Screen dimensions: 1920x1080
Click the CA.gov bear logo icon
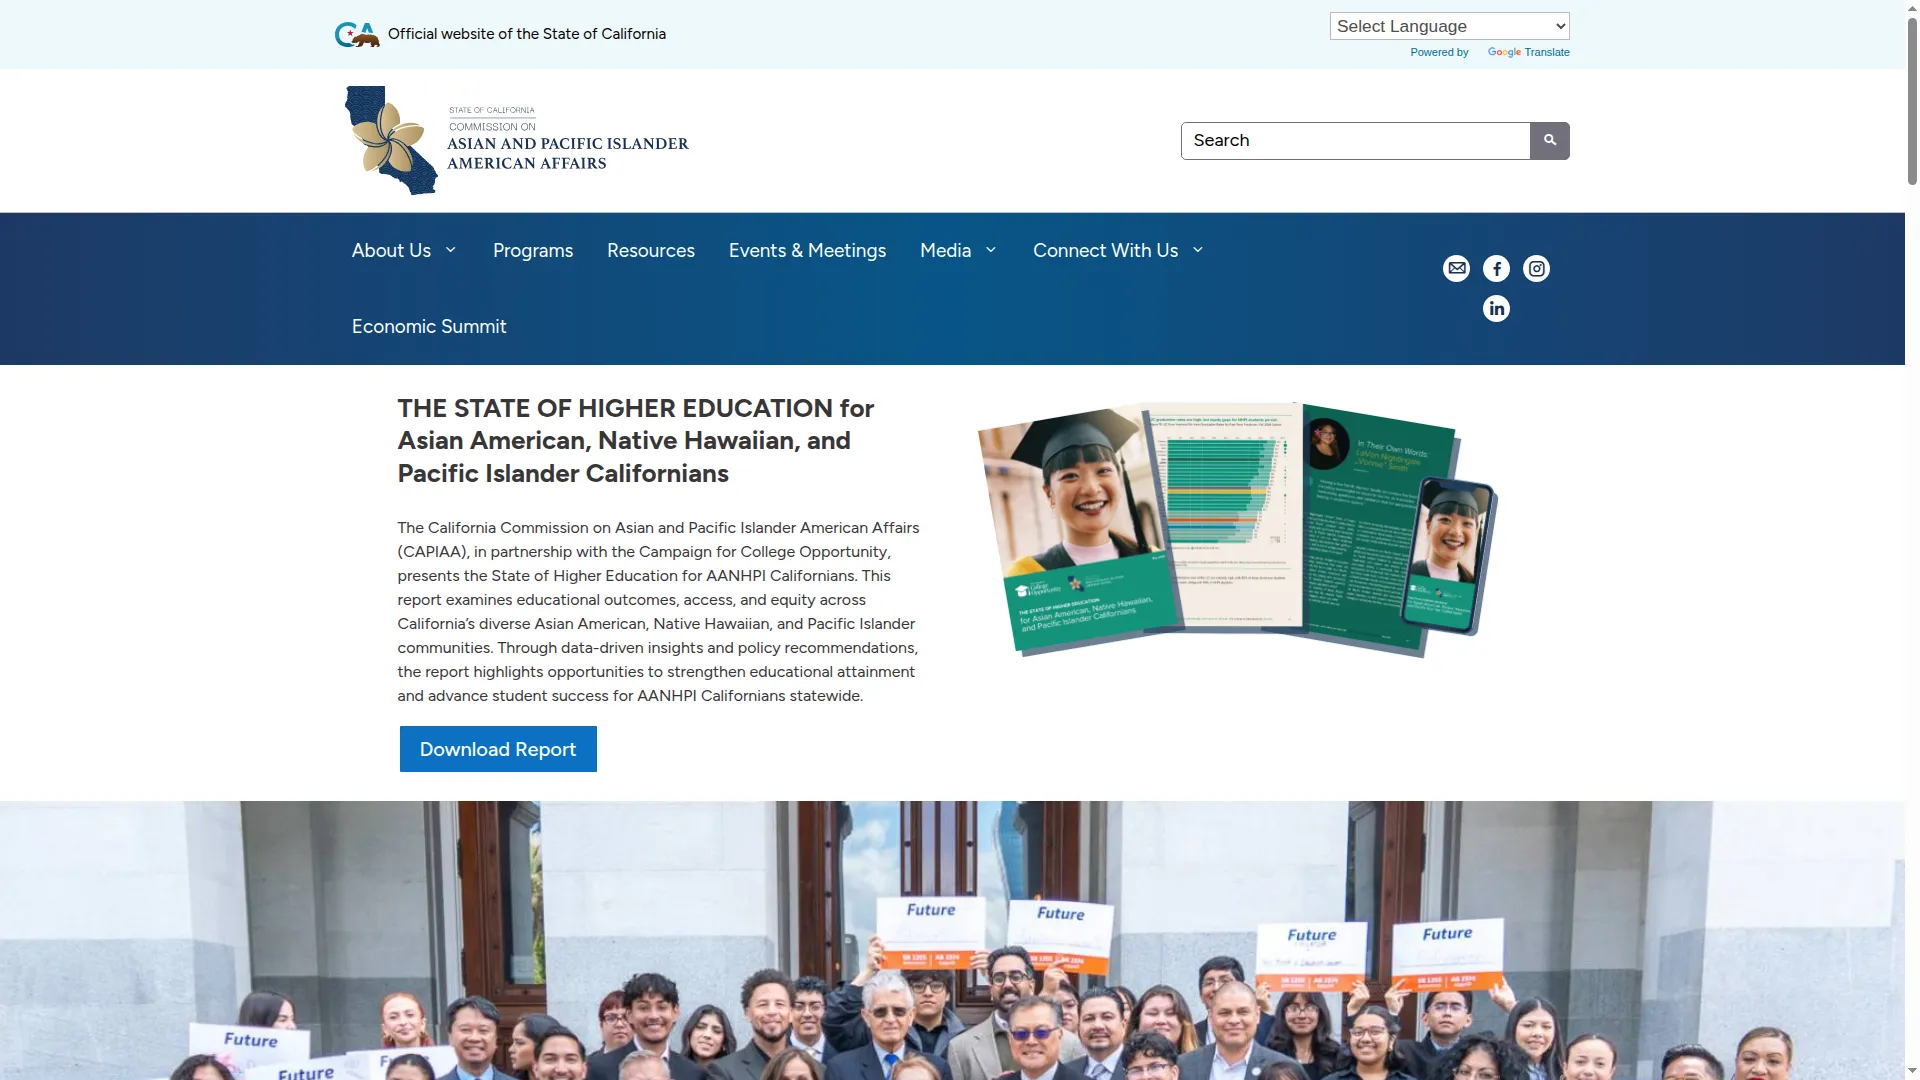pos(357,34)
